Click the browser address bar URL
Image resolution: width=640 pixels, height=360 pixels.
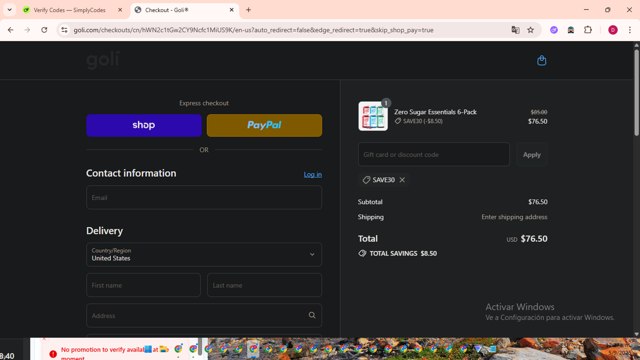point(253,30)
